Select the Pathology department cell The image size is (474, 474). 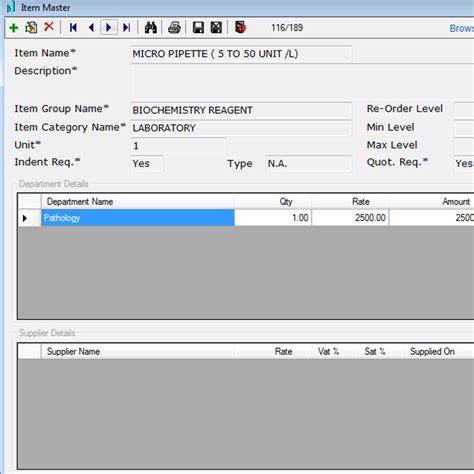tap(138, 218)
